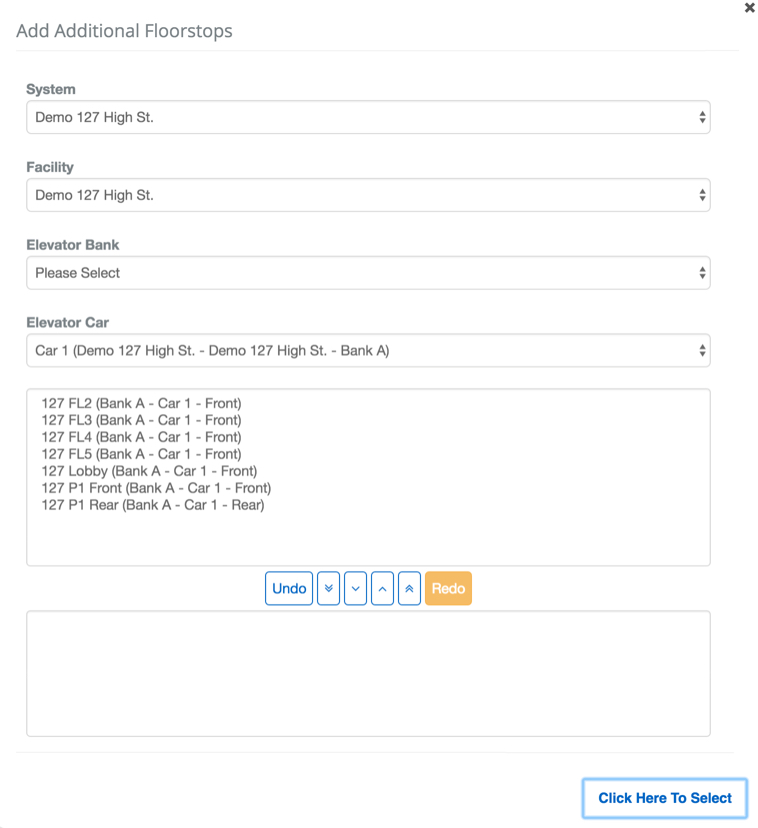Viewport: 758px width, 828px height.
Task: Click the single chevron up remove icon
Action: [382, 589]
